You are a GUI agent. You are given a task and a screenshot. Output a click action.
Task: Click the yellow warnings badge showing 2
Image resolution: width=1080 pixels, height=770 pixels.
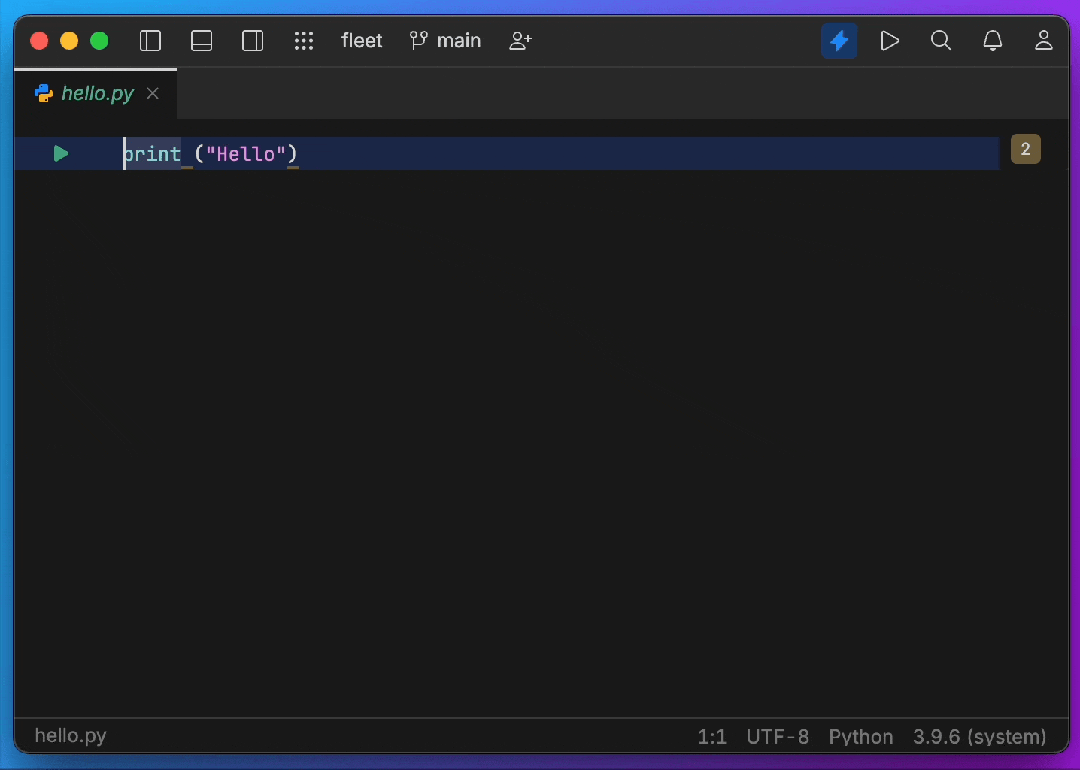1026,149
